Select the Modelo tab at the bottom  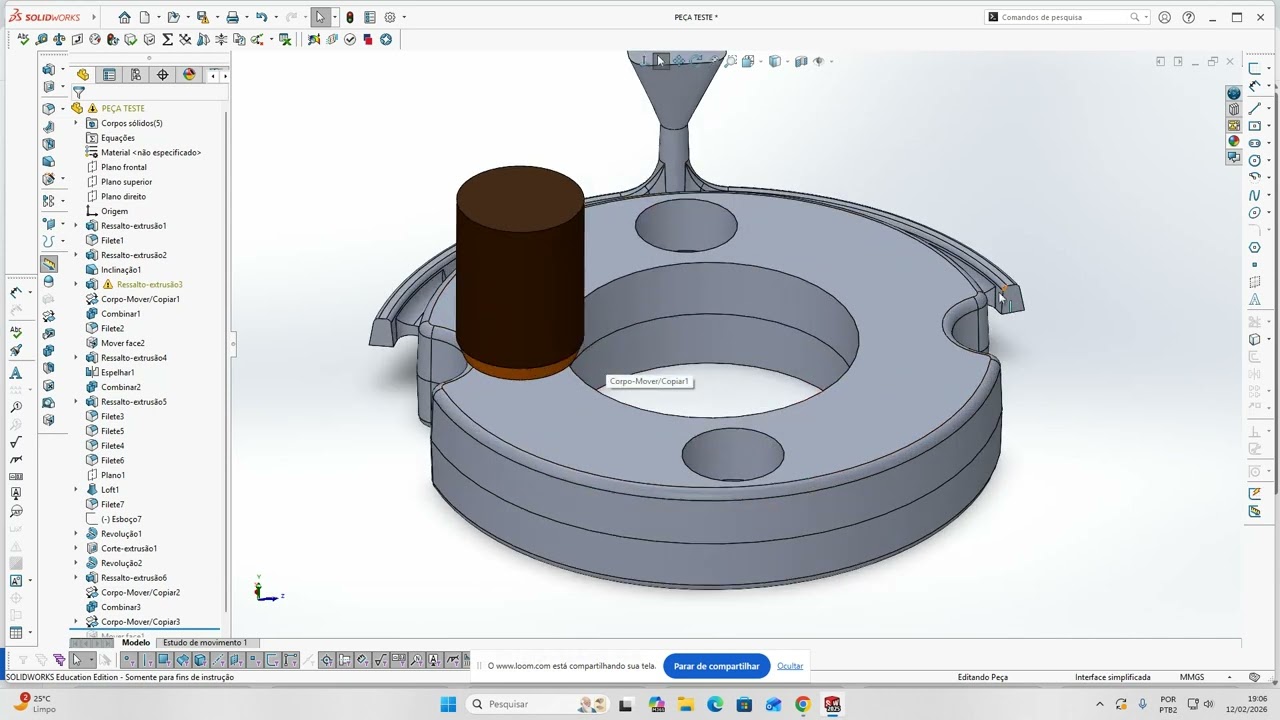[x=135, y=643]
